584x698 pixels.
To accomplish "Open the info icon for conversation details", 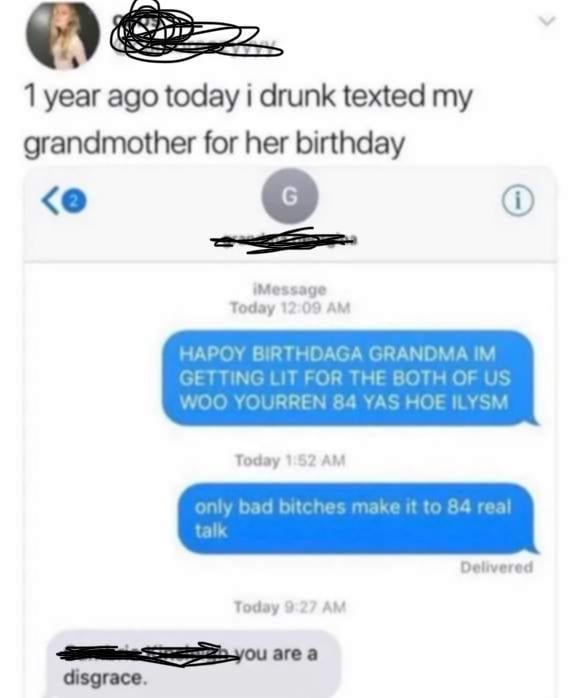I will coord(518,202).
